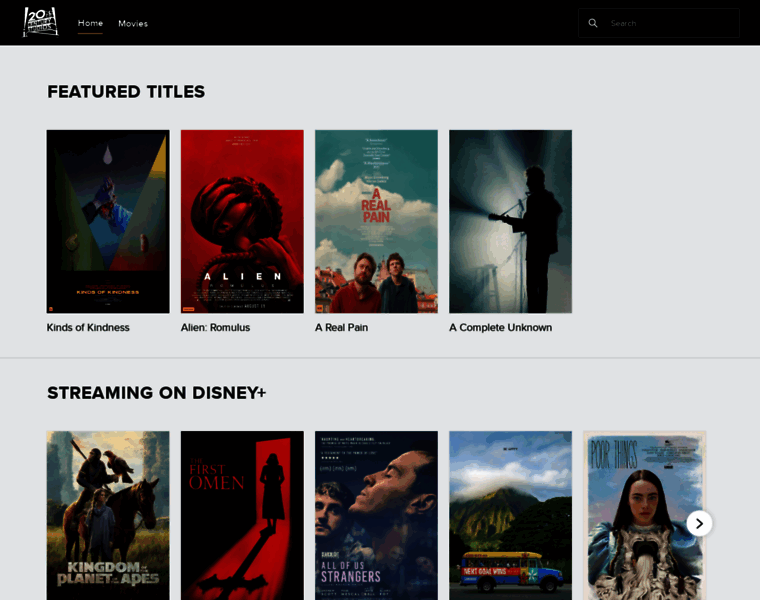Open the Poor Things poster
Screen dimensions: 760x600
click(x=645, y=516)
